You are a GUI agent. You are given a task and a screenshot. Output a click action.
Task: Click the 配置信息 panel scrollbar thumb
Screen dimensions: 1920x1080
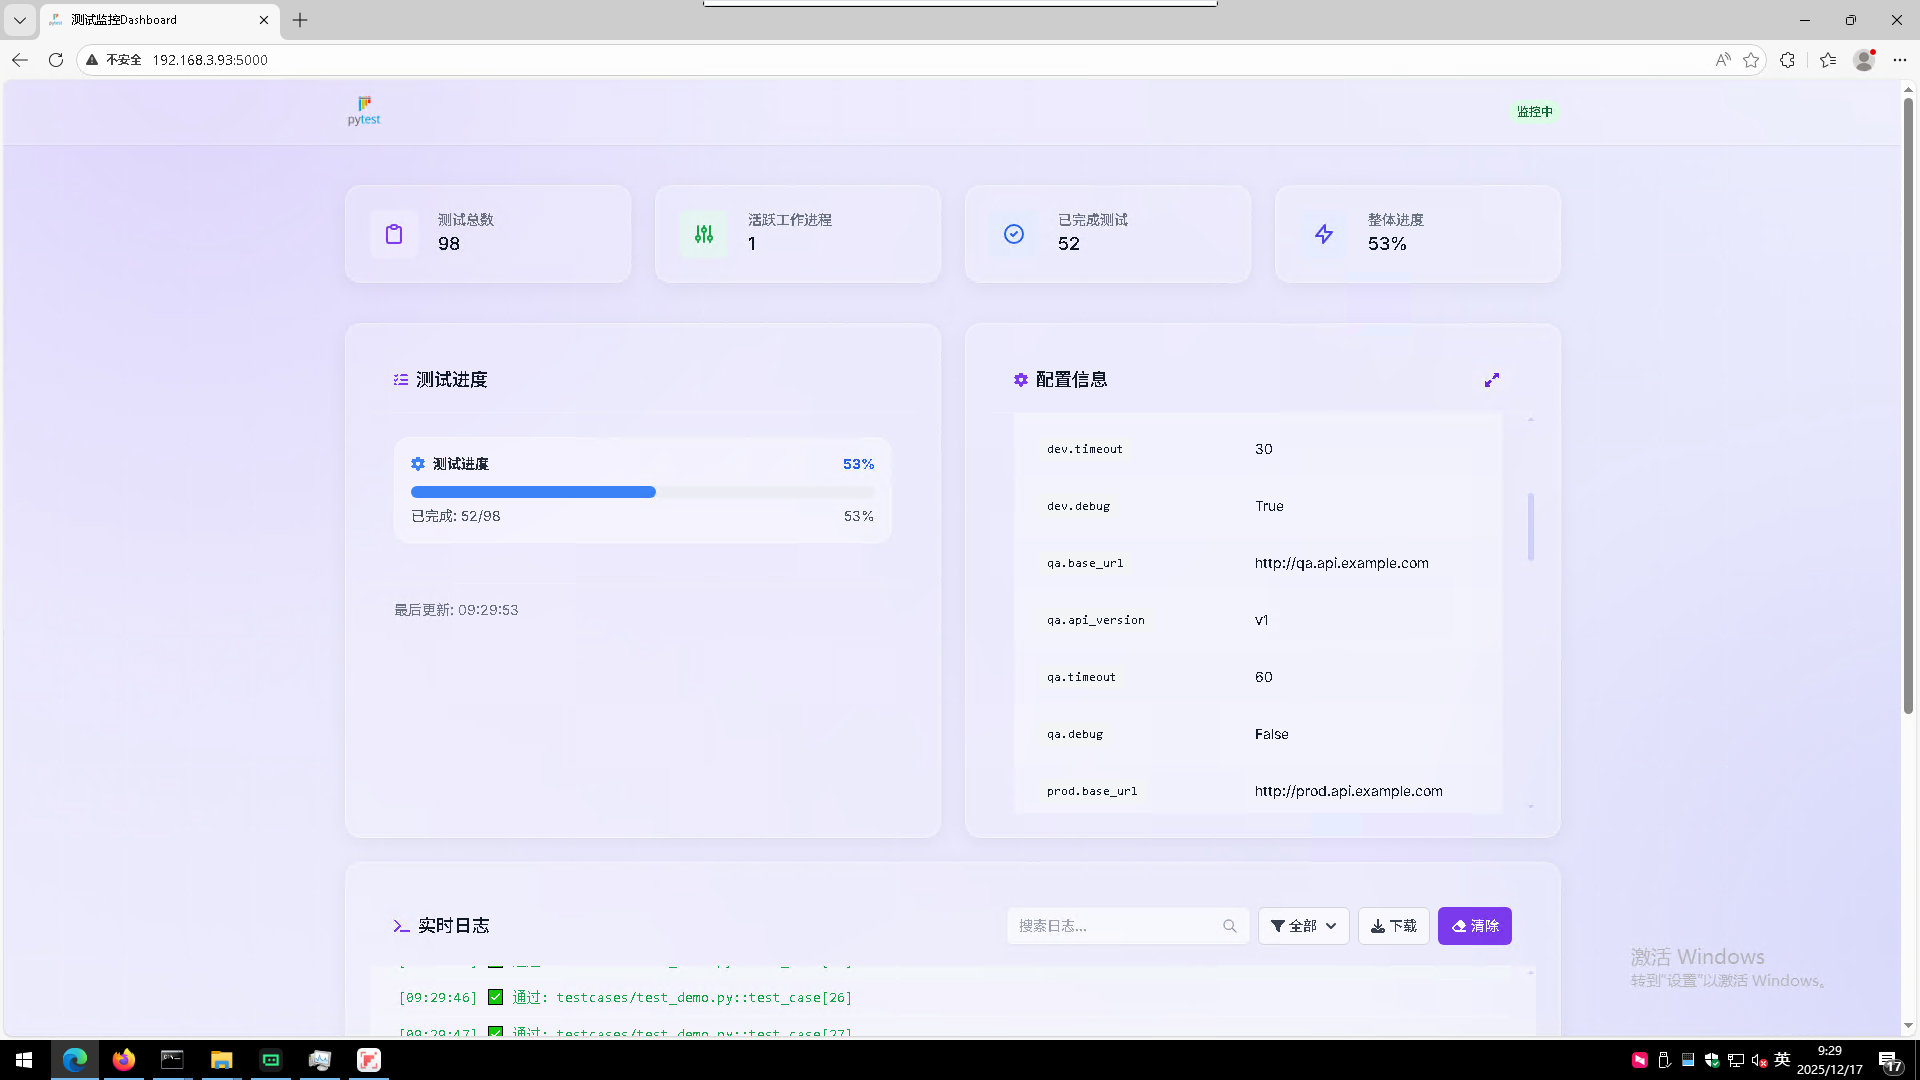[1530, 526]
